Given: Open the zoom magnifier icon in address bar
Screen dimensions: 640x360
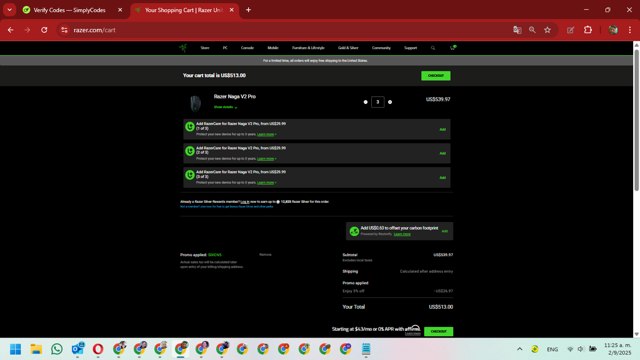Looking at the screenshot, I should pyautogui.click(x=532, y=30).
